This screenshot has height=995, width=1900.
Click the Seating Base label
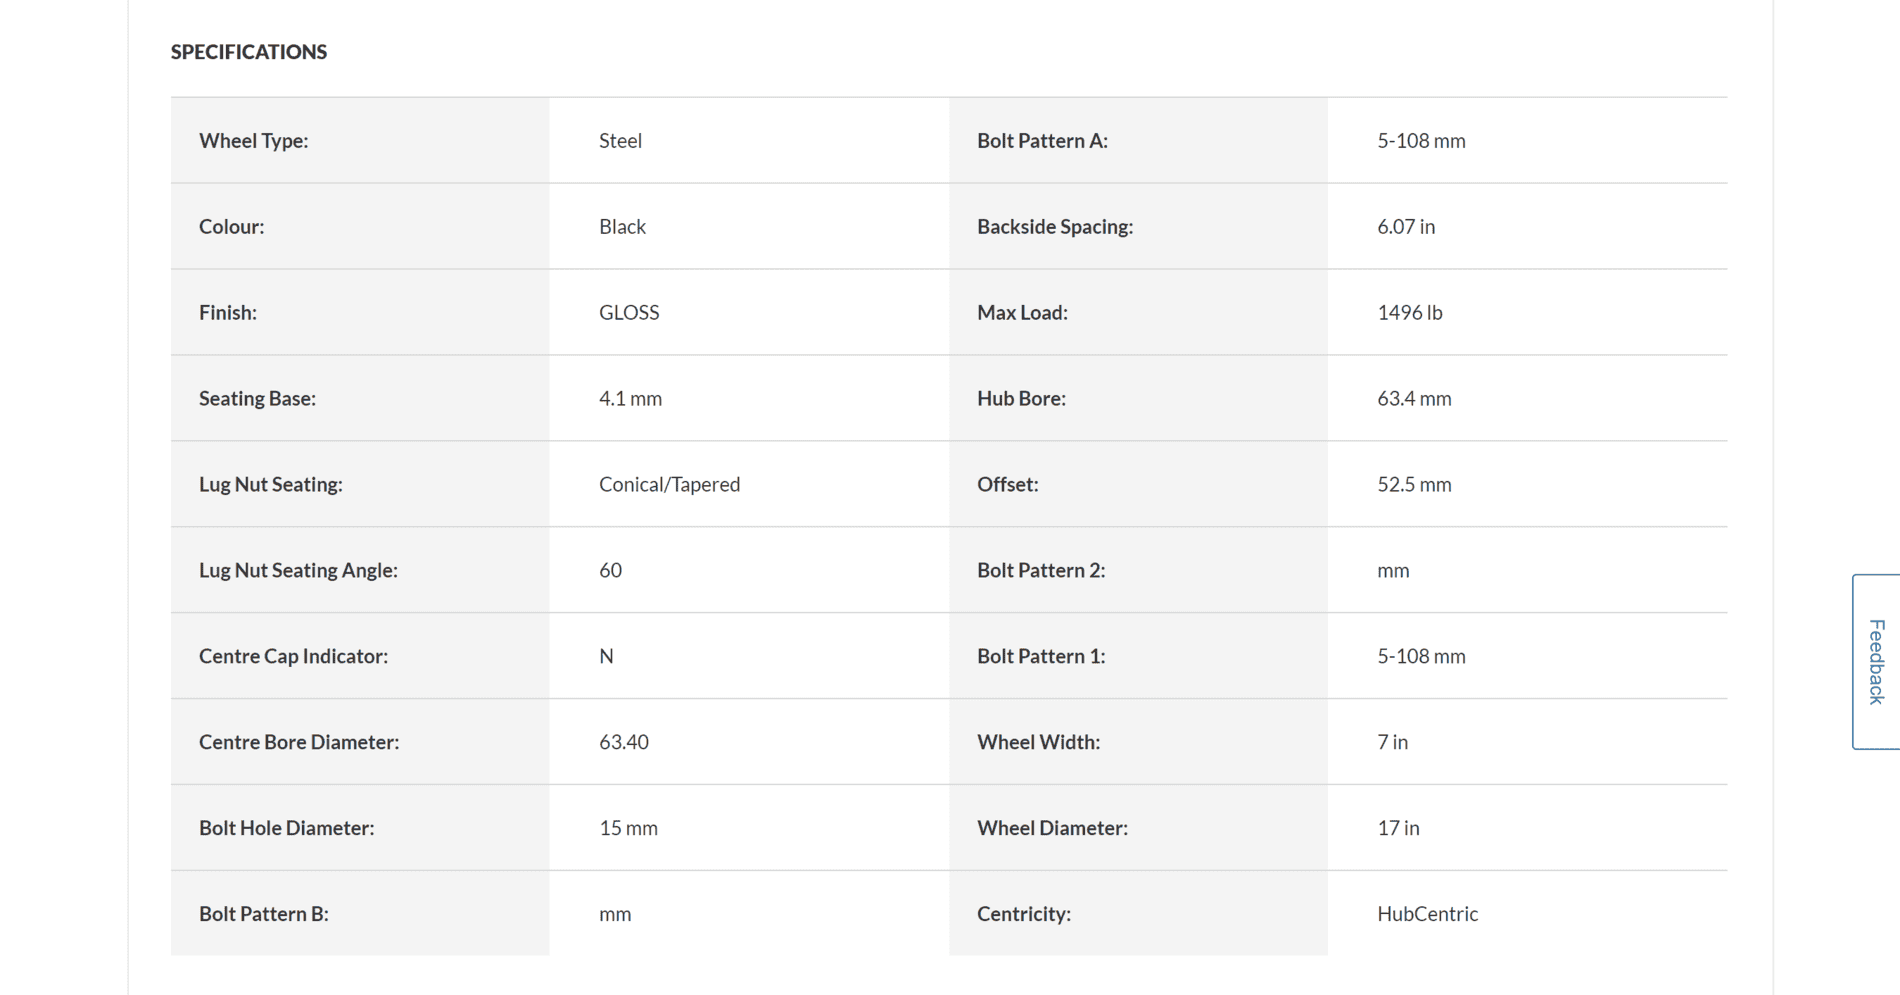tap(257, 399)
